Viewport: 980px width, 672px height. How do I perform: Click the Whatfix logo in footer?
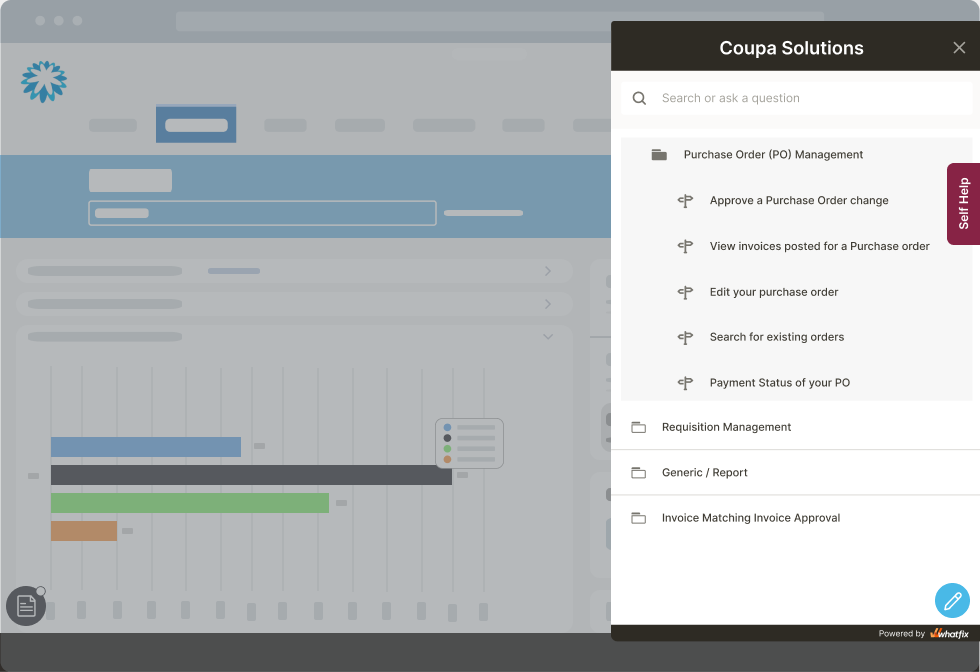(x=949, y=633)
